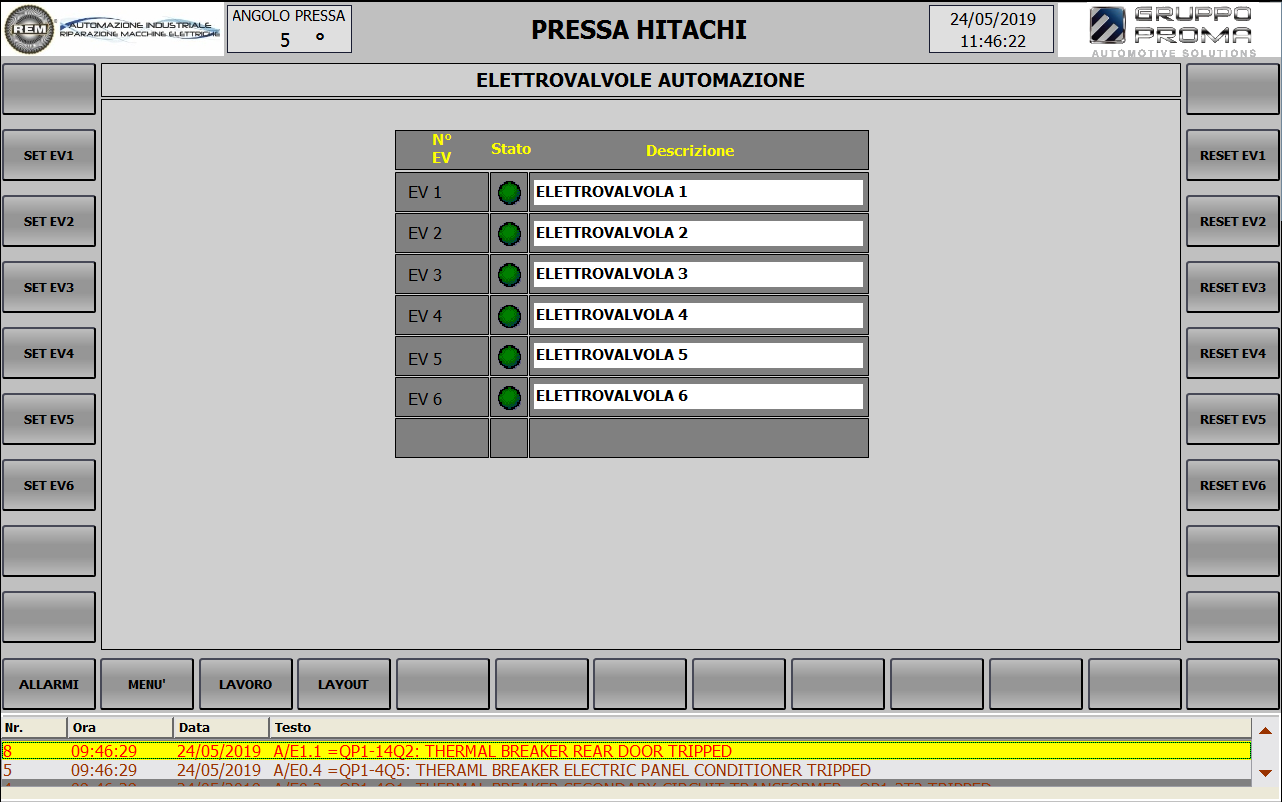The width and height of the screenshot is (1282, 802).
Task: Click the EV 6 status LED
Action: (x=509, y=397)
